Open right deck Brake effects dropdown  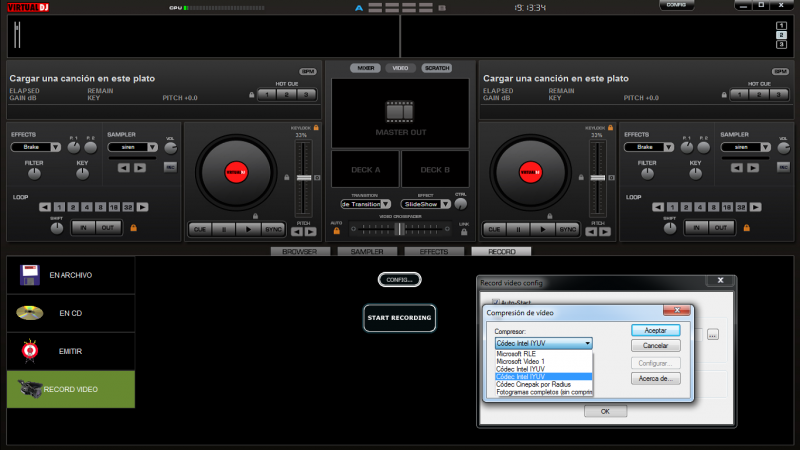[668, 147]
